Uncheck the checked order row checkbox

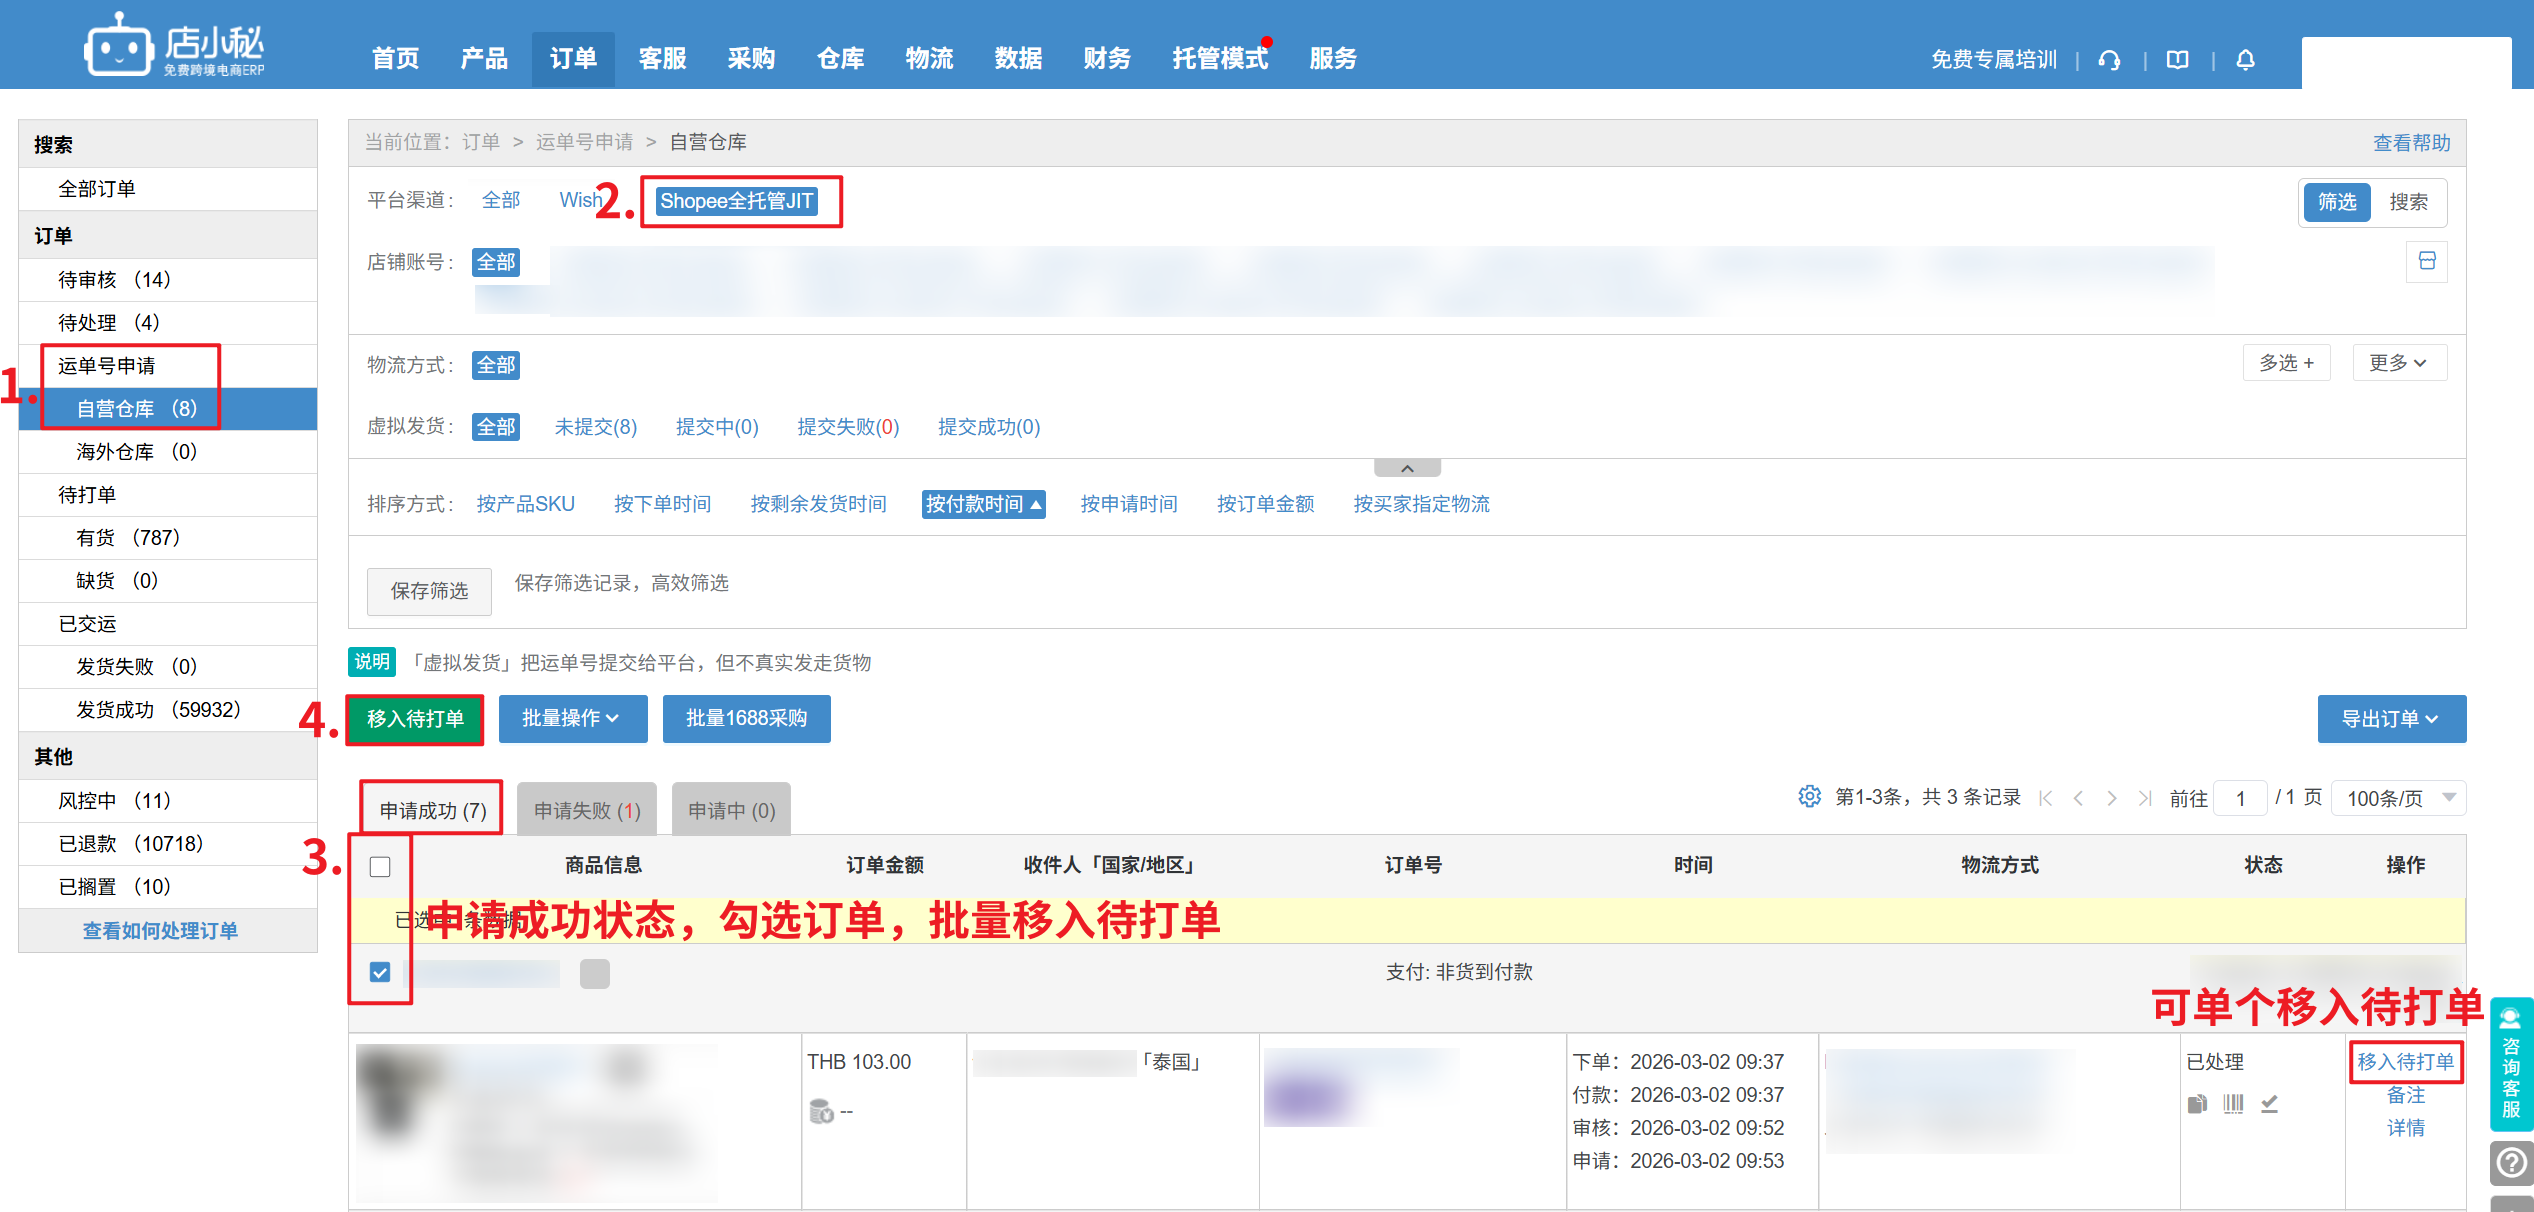pyautogui.click(x=380, y=972)
